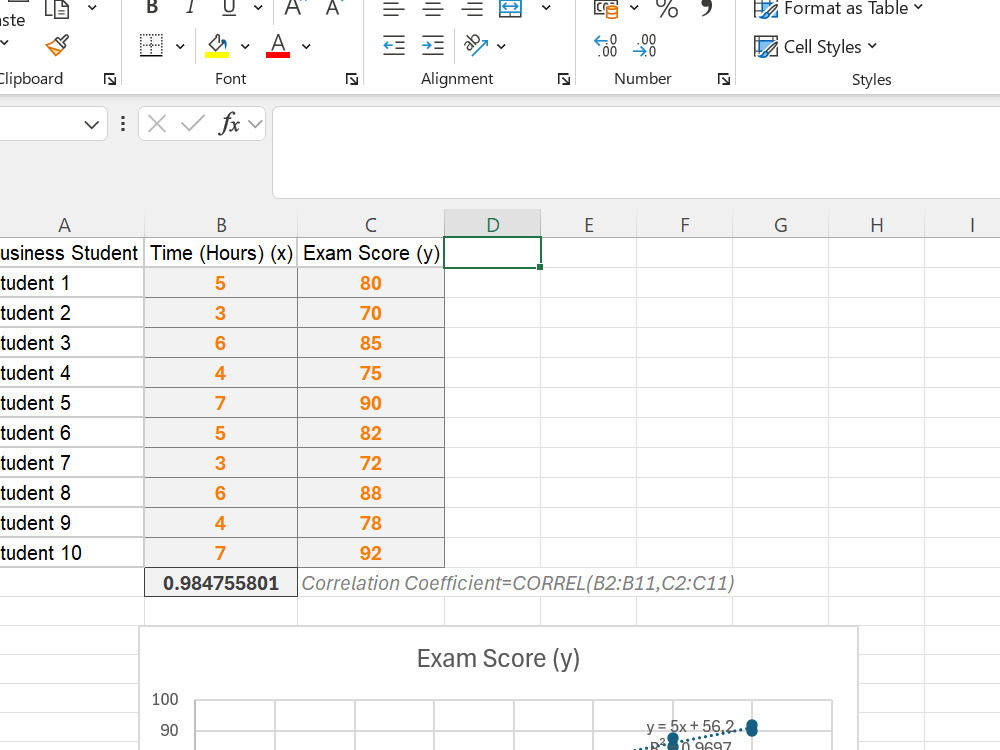Select exam score cell 80
This screenshot has height=750, width=1000.
(x=371, y=283)
